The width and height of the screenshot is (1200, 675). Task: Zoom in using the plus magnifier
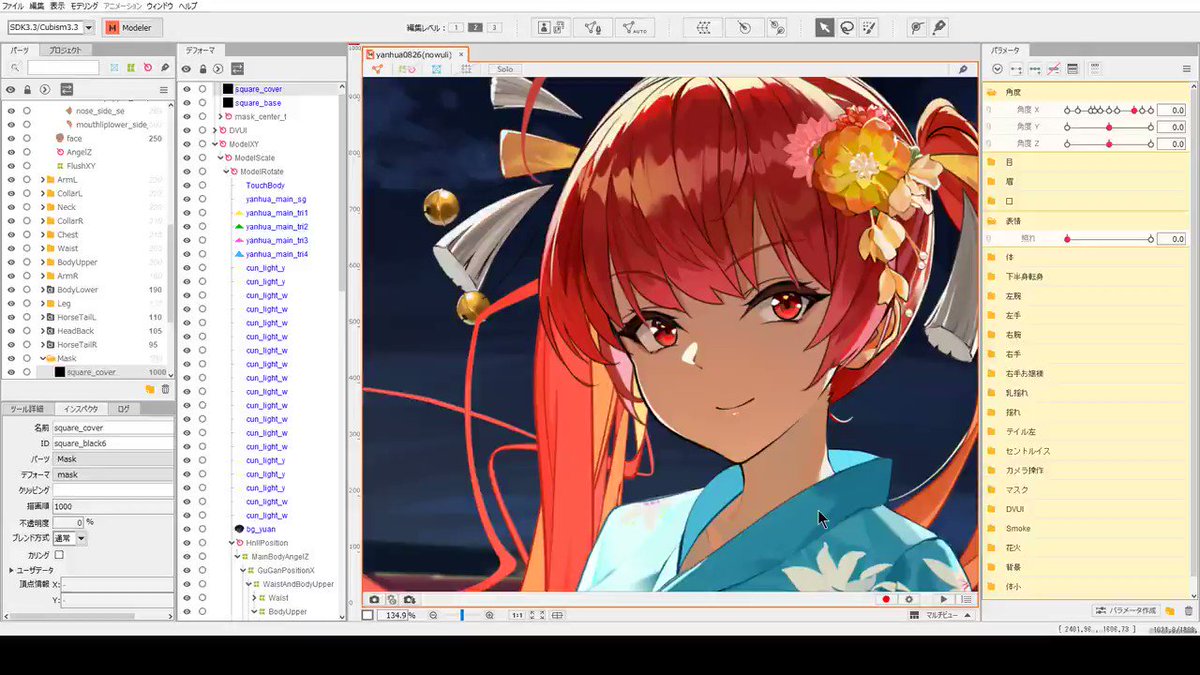coord(490,615)
